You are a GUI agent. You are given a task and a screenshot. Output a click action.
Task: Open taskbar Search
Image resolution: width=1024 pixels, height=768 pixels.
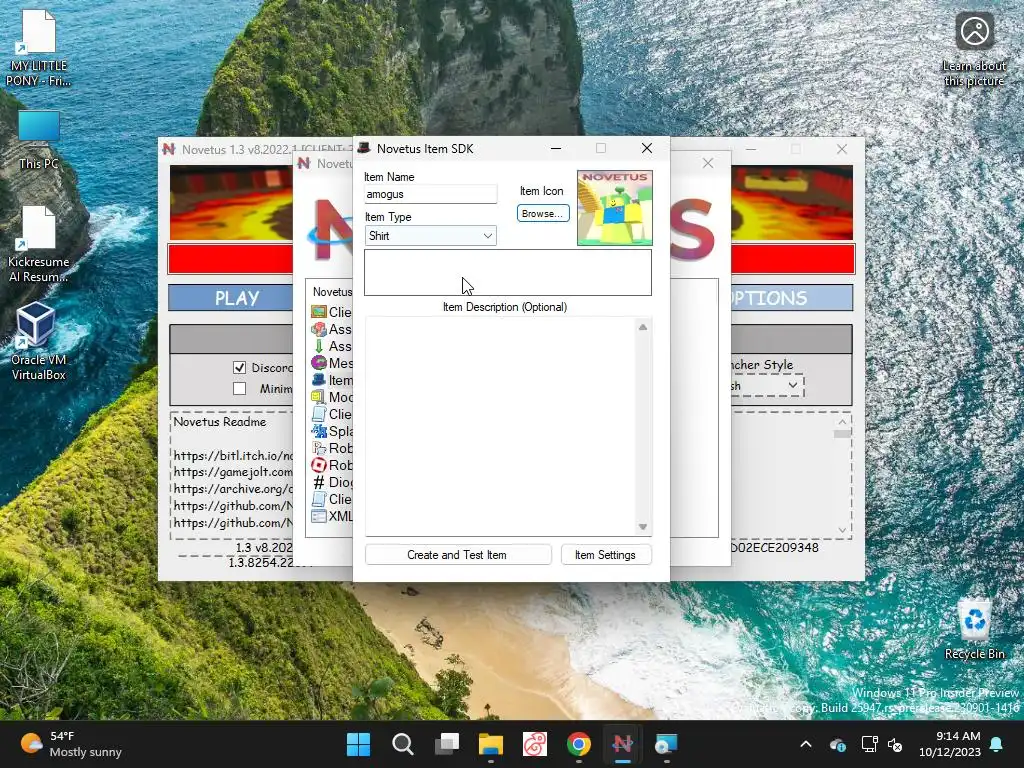coord(402,744)
